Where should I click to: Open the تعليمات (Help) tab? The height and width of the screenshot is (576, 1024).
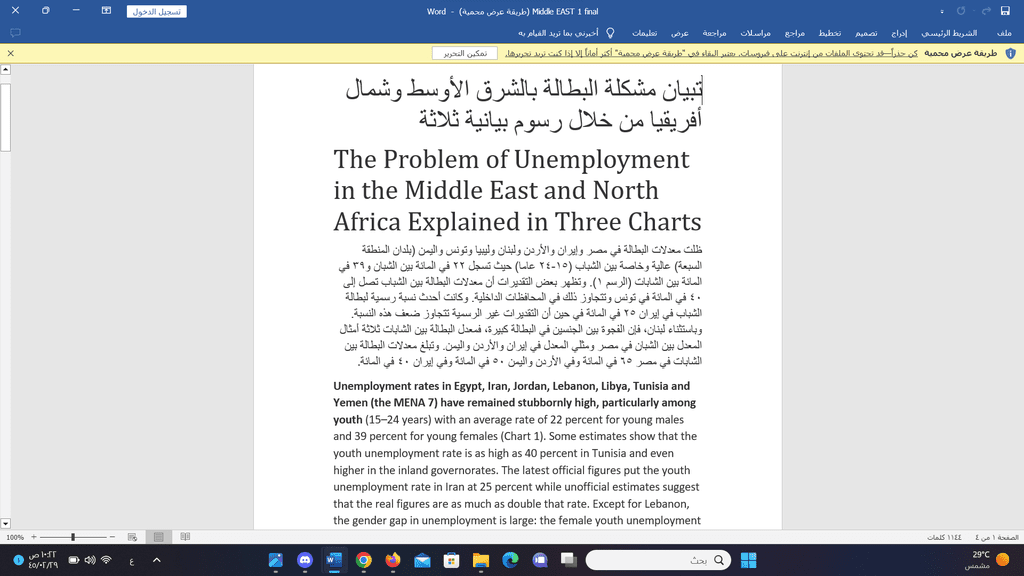click(x=644, y=33)
